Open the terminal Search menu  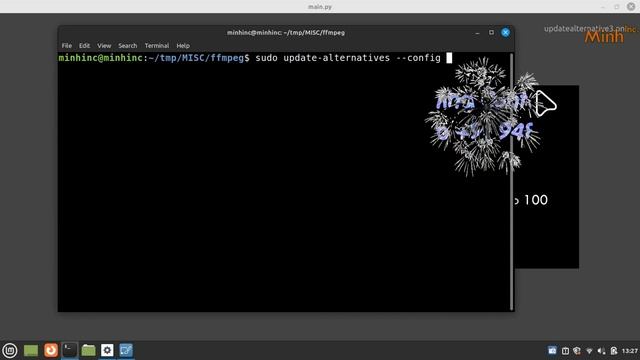point(128,46)
